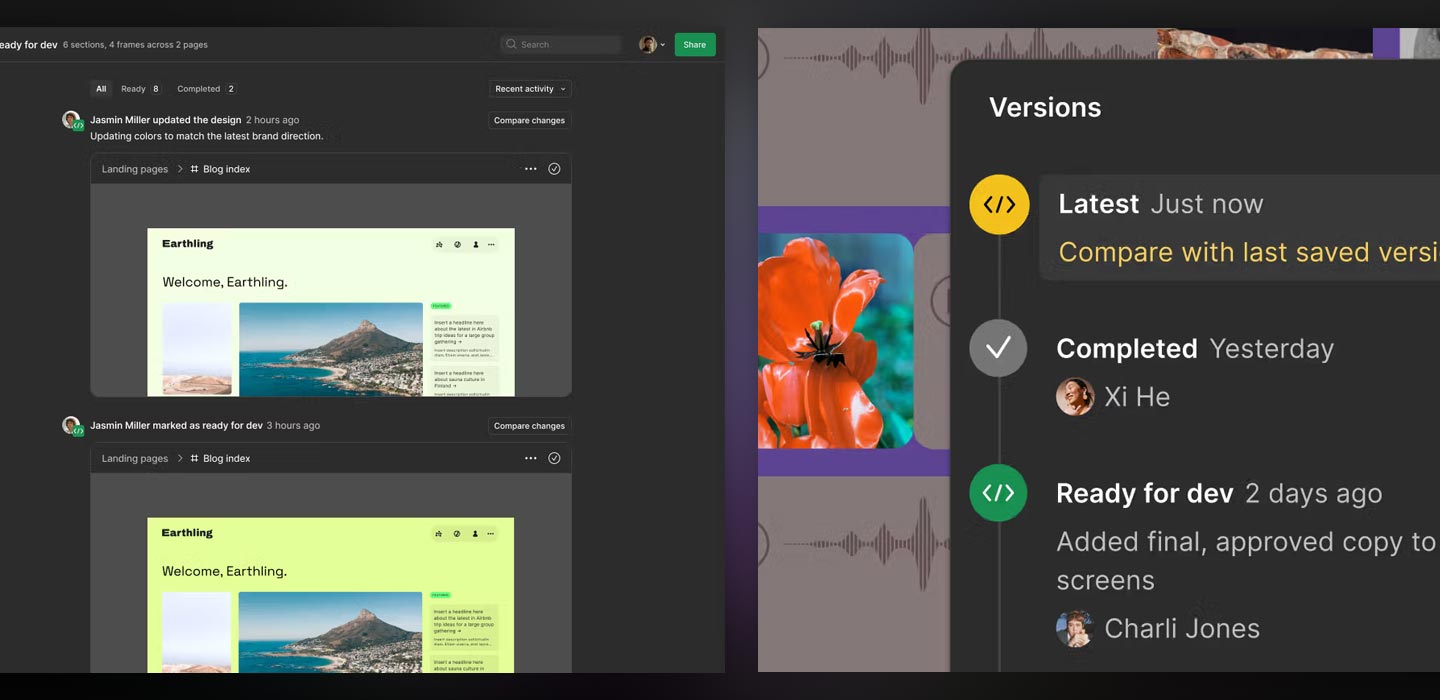
Task: Click Charli Jones's avatar in Versions
Action: [x=1075, y=629]
